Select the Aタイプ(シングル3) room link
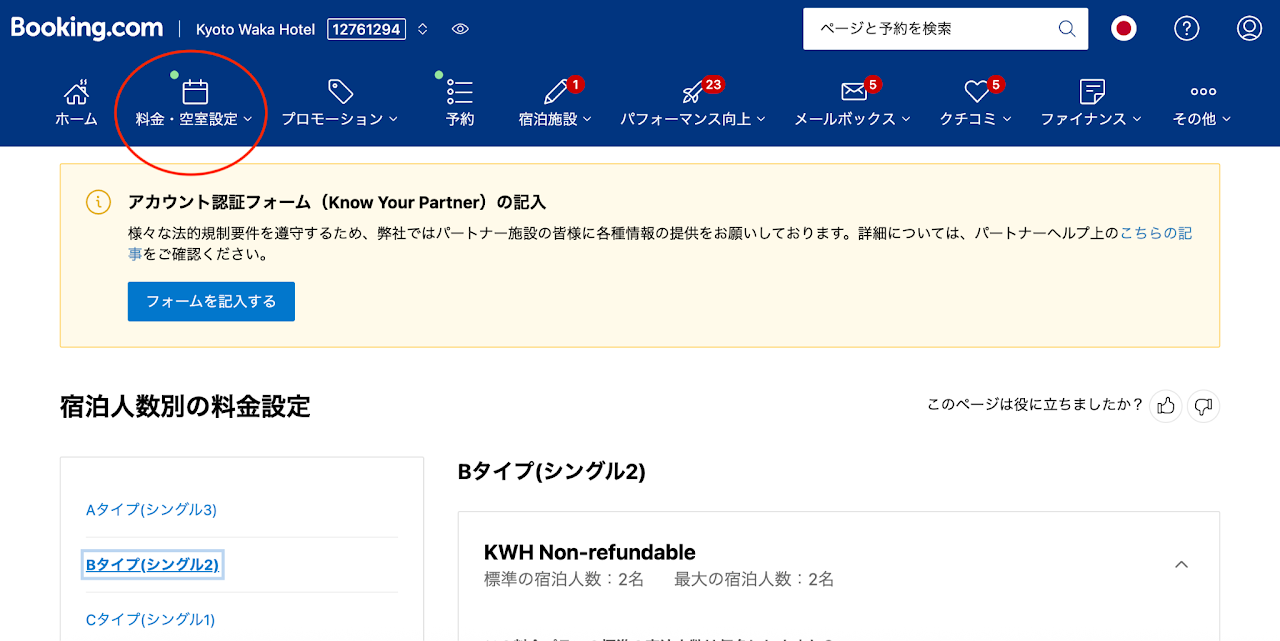The width and height of the screenshot is (1280, 641). 151,510
